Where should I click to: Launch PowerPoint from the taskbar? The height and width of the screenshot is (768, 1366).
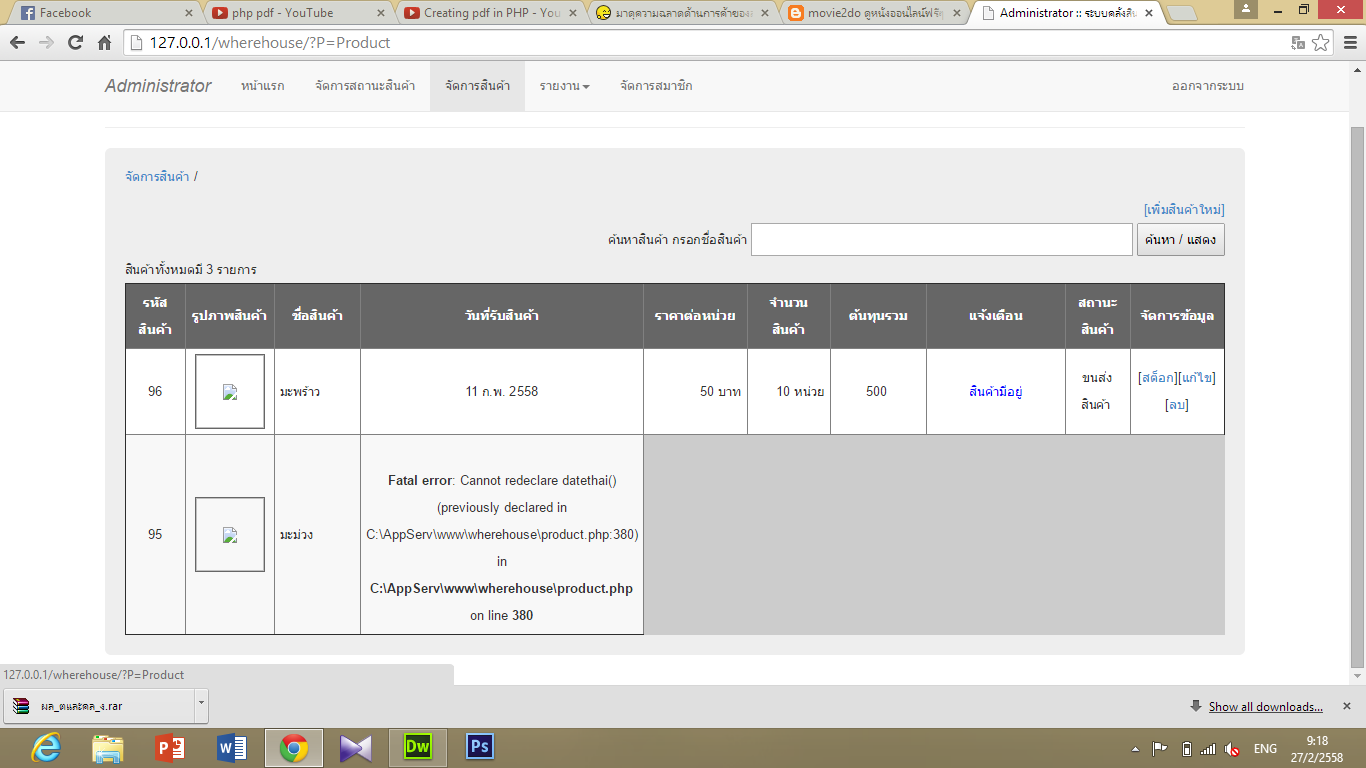170,747
